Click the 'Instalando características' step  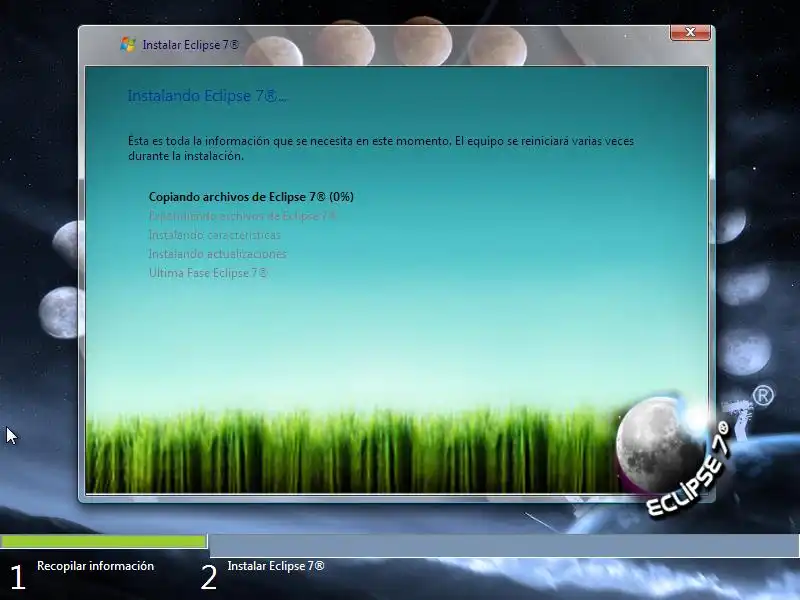(214, 235)
